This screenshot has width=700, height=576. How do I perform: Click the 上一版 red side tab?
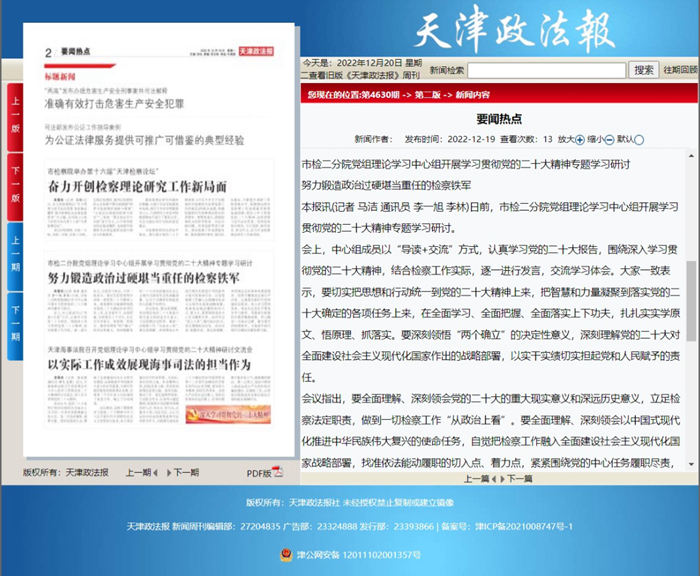click(15, 117)
